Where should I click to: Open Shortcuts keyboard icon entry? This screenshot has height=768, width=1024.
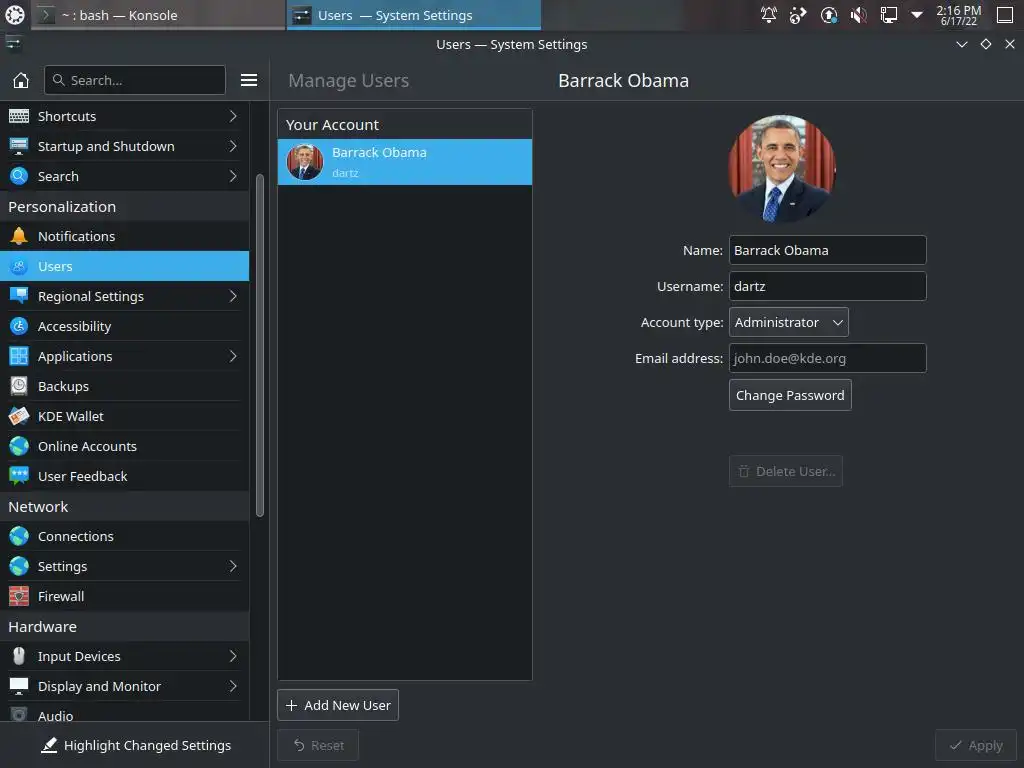click(19, 116)
